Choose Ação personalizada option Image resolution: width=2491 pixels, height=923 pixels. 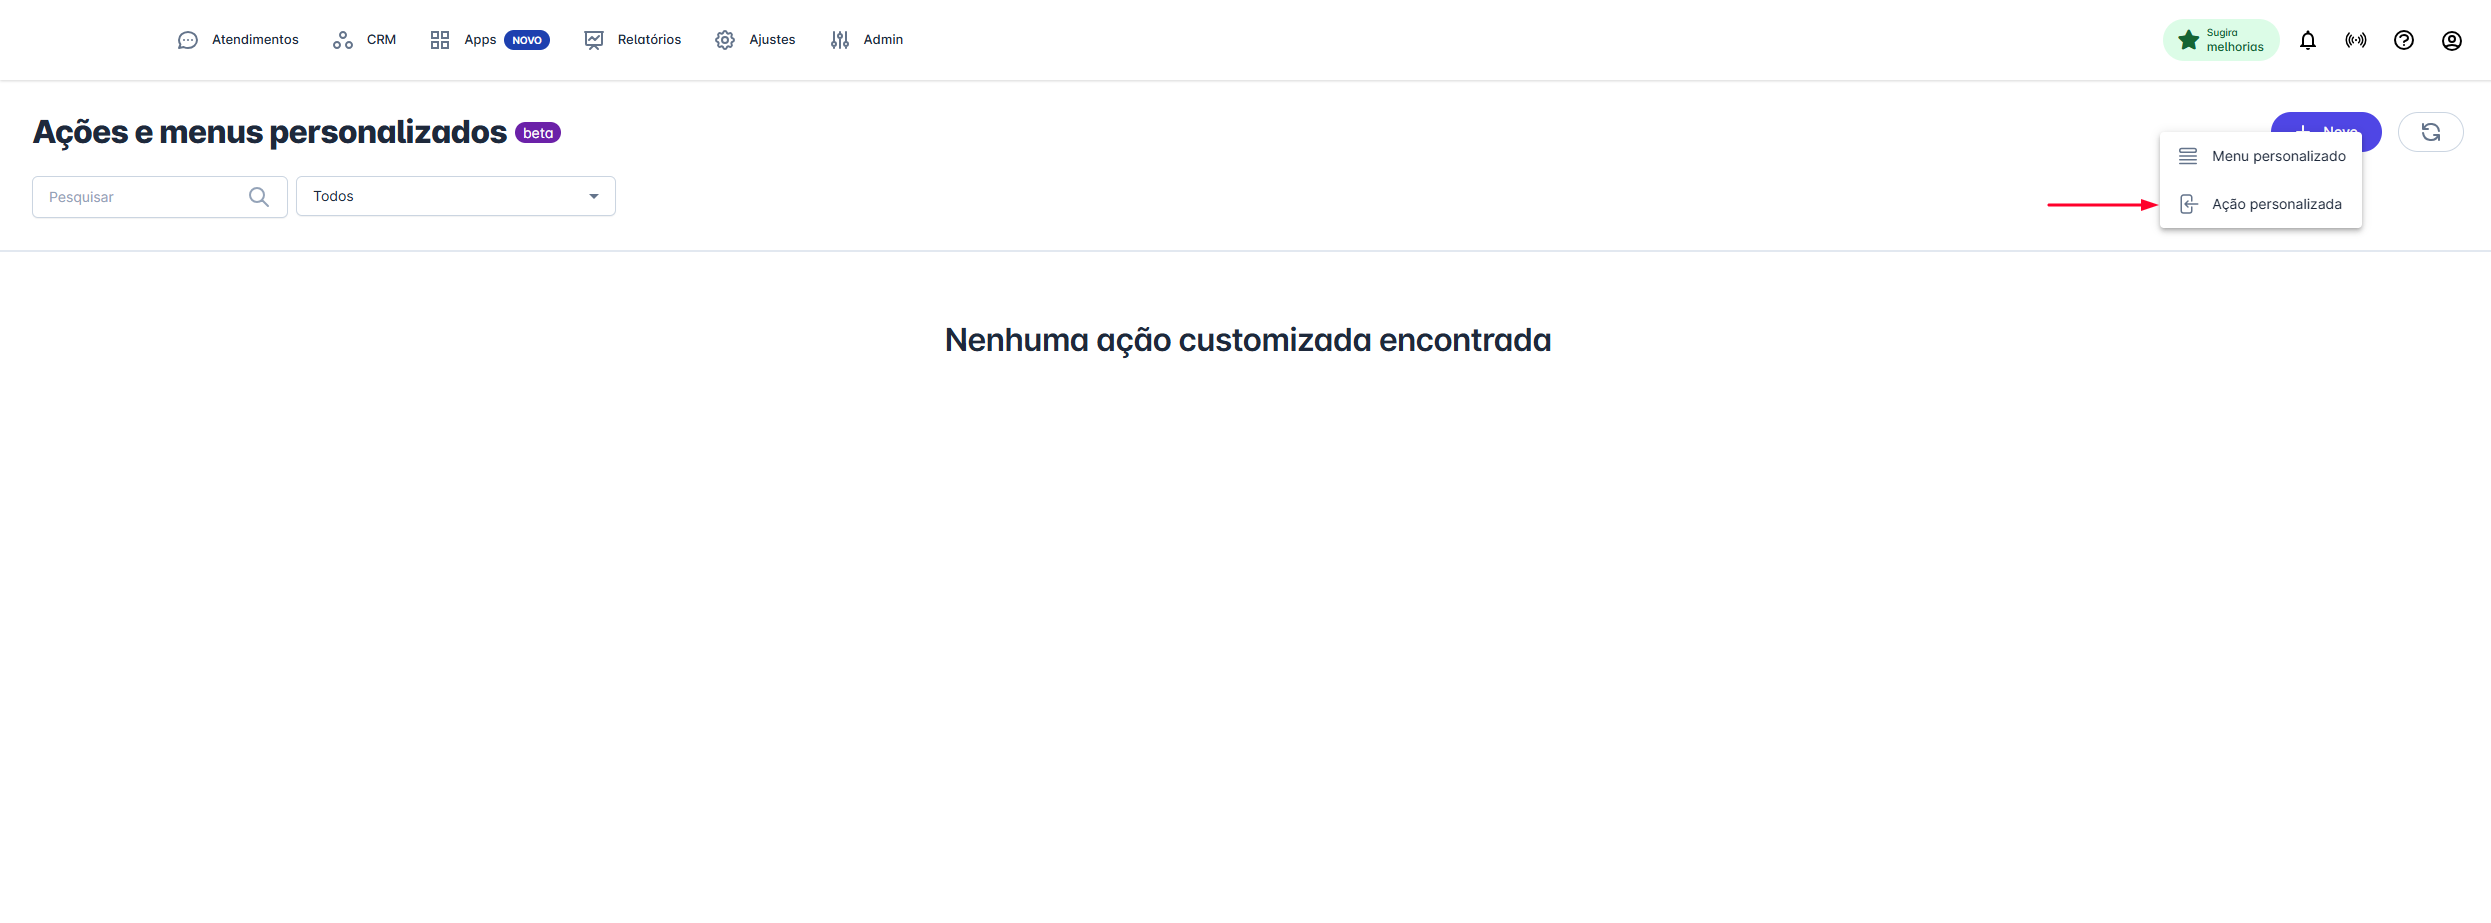[2275, 204]
